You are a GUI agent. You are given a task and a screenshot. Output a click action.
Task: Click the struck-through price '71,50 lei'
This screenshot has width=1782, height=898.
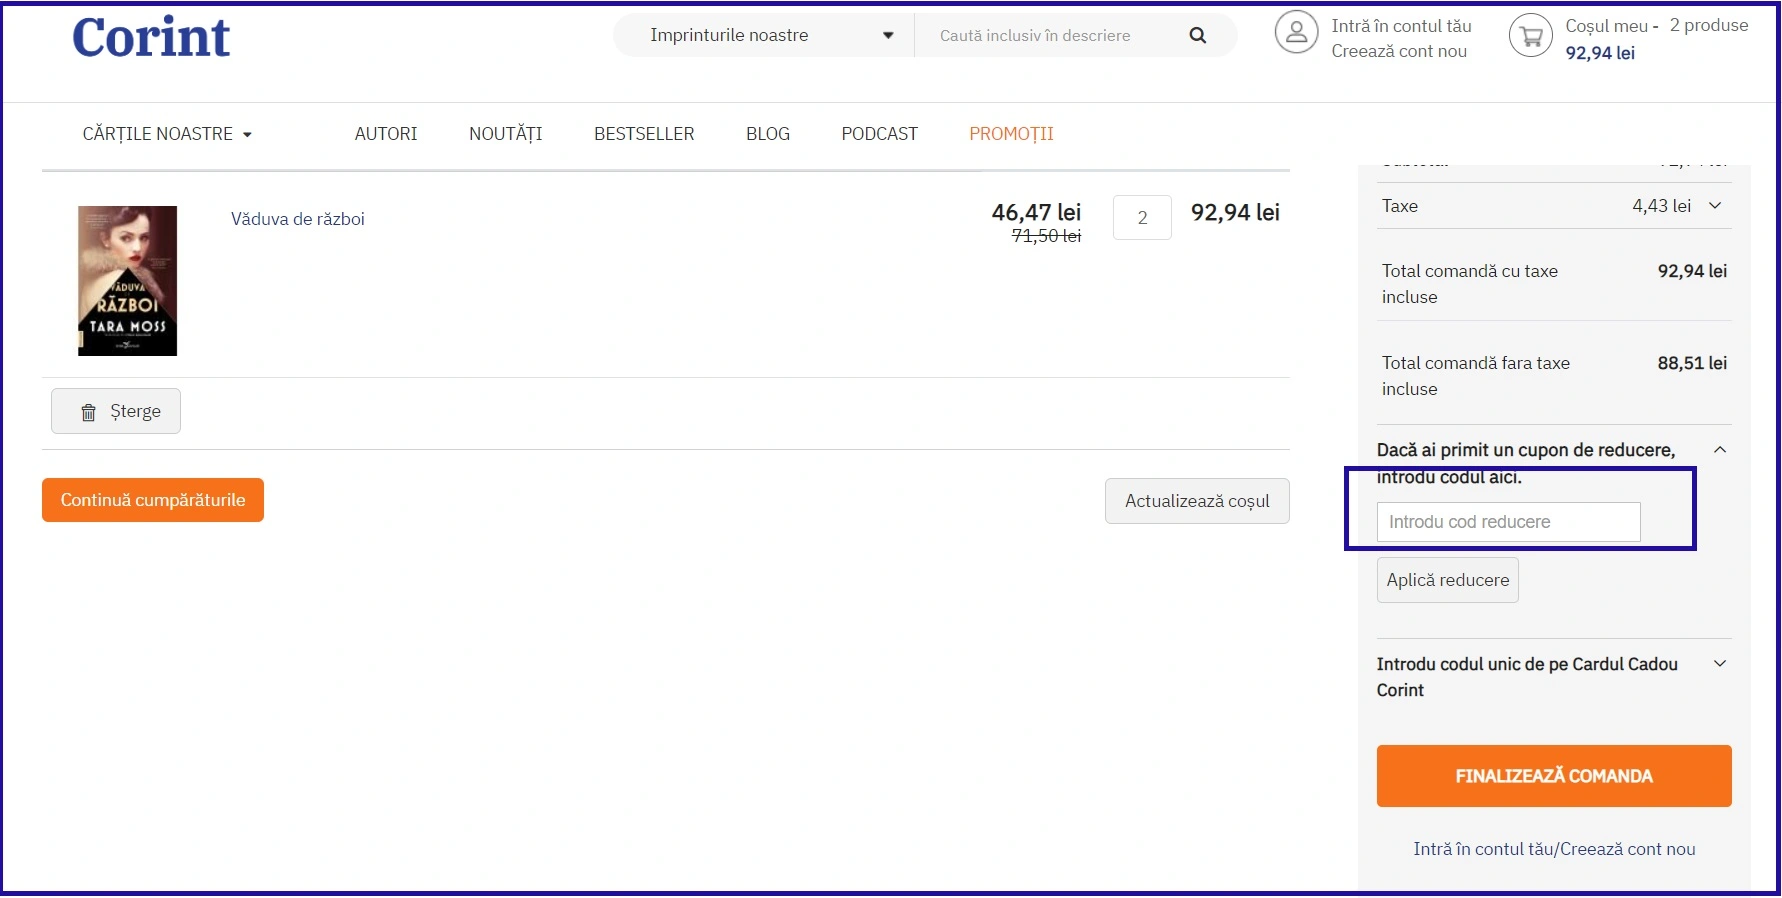pos(1046,236)
